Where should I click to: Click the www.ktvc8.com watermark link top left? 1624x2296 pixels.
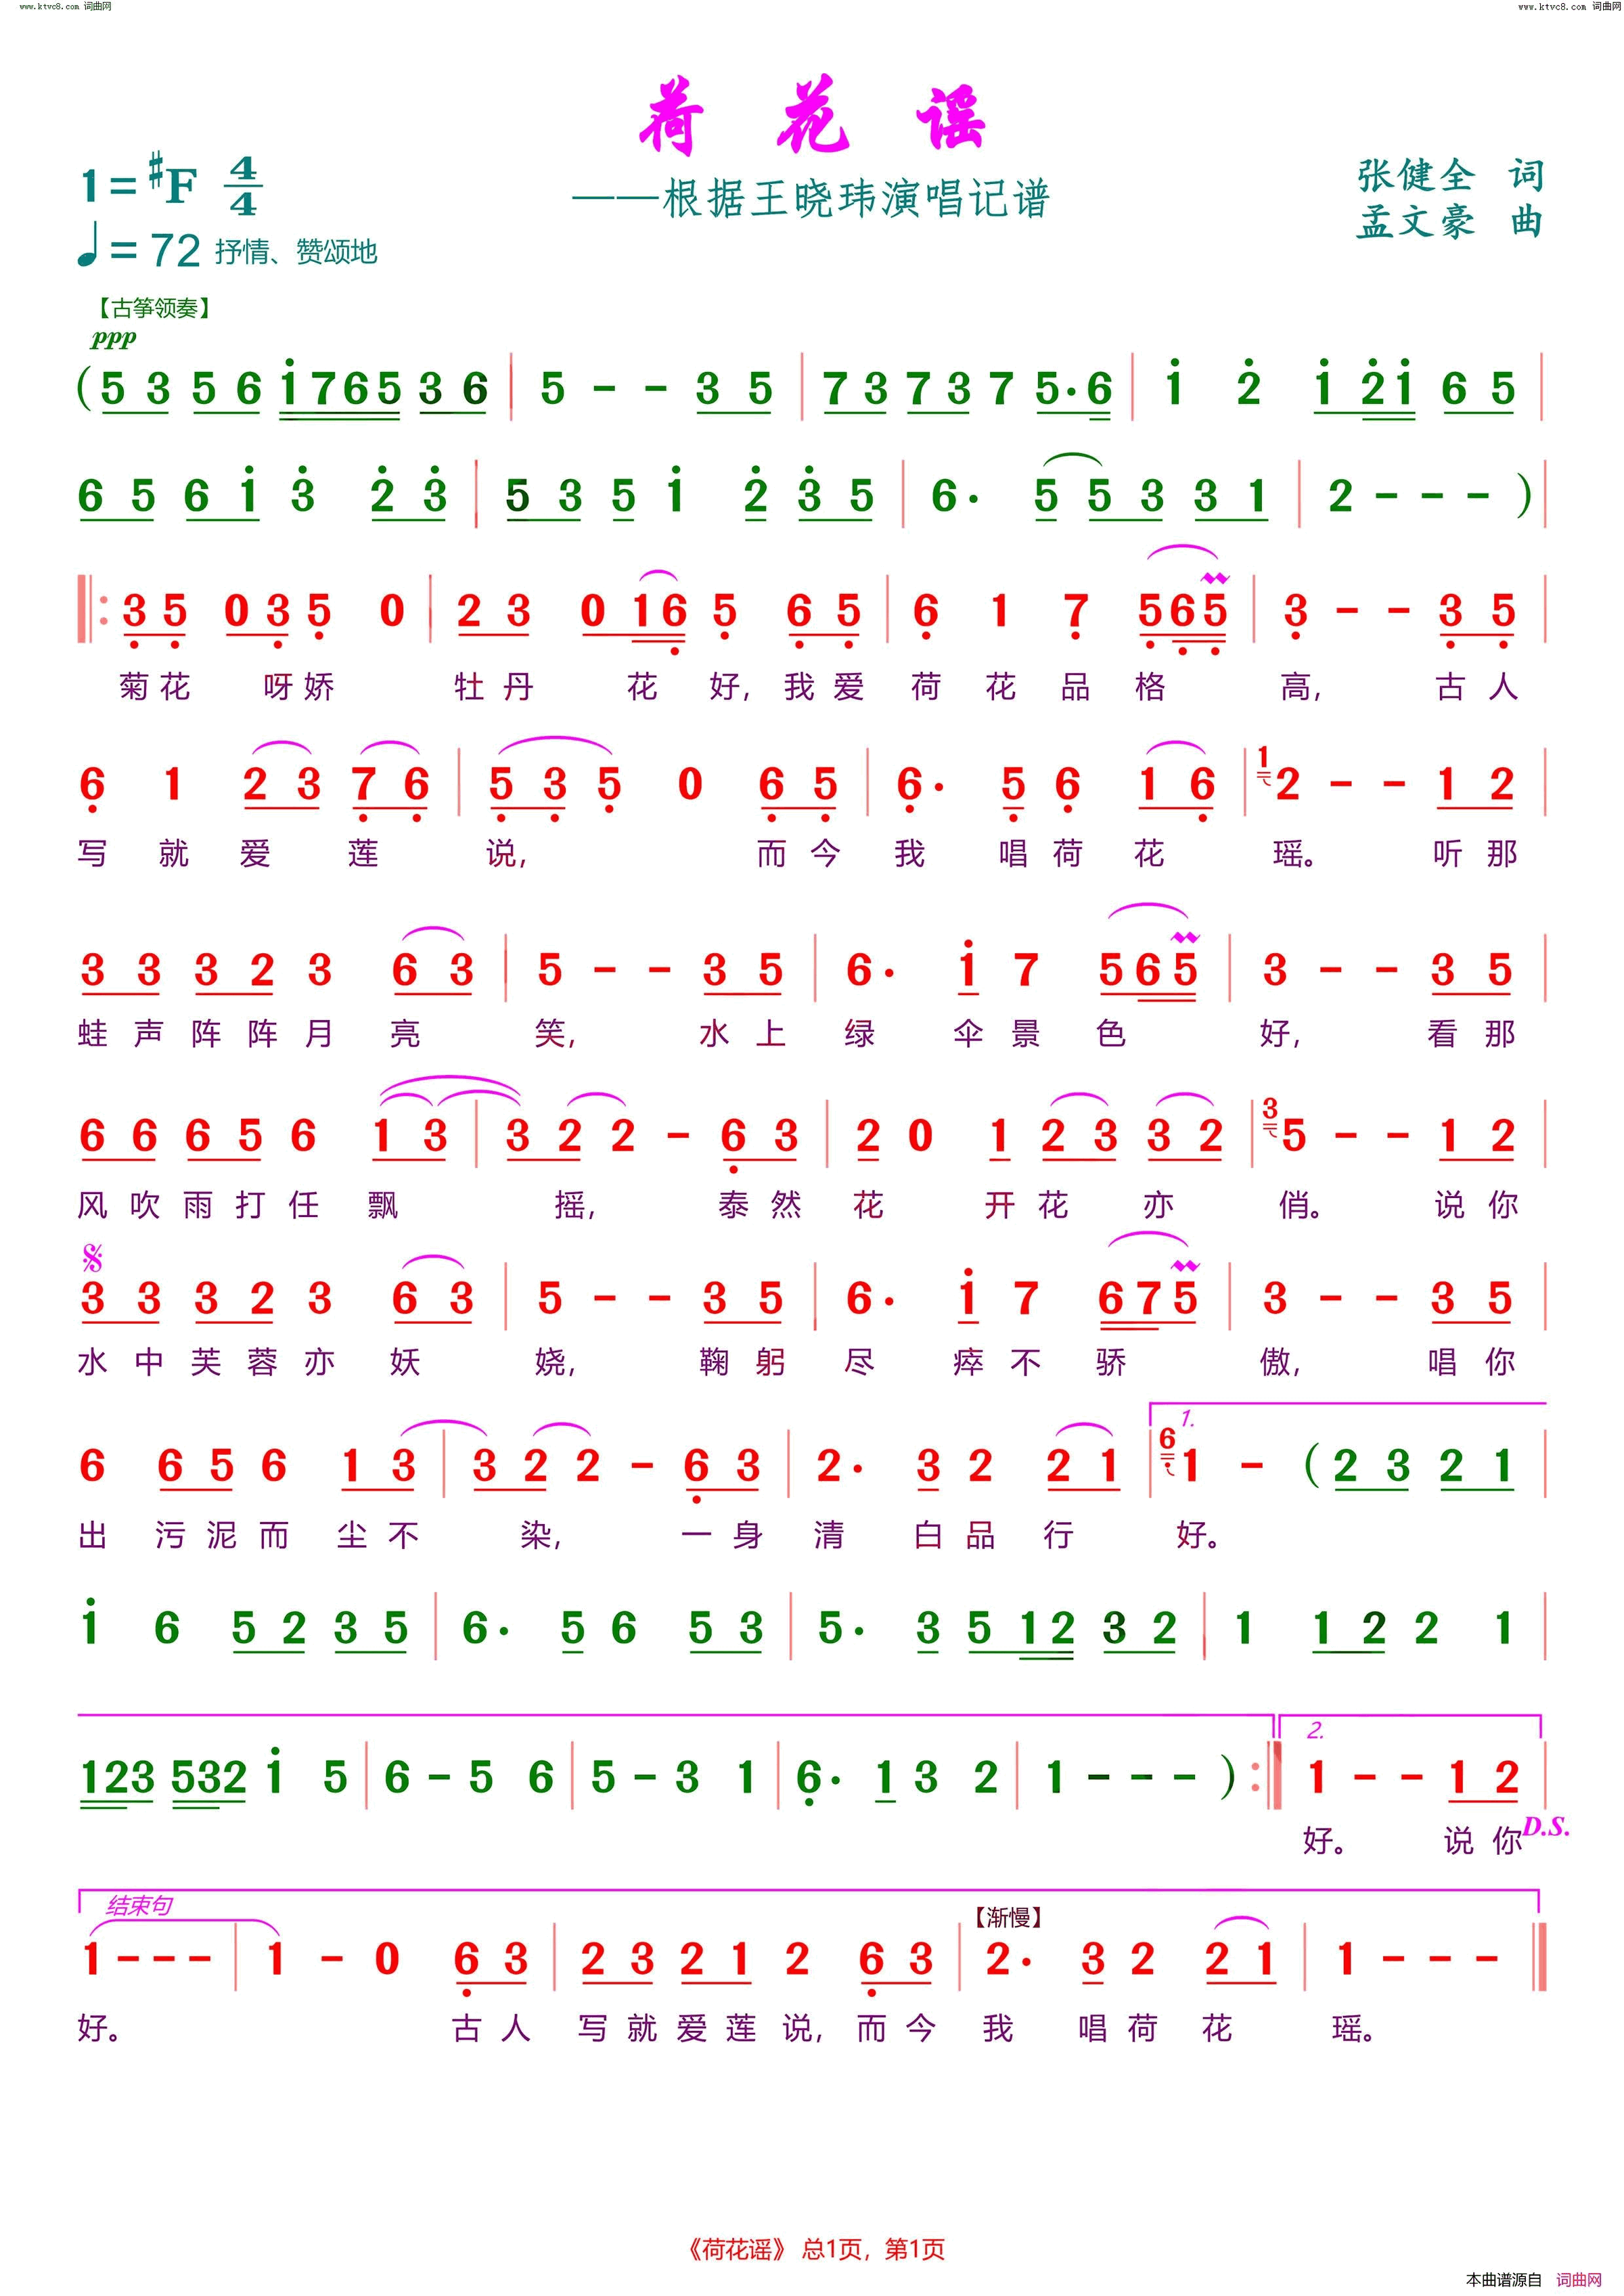click(66, 7)
